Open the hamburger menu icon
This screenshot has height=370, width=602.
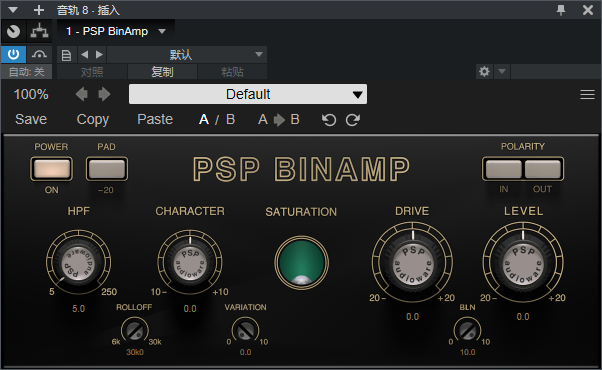pyautogui.click(x=587, y=94)
